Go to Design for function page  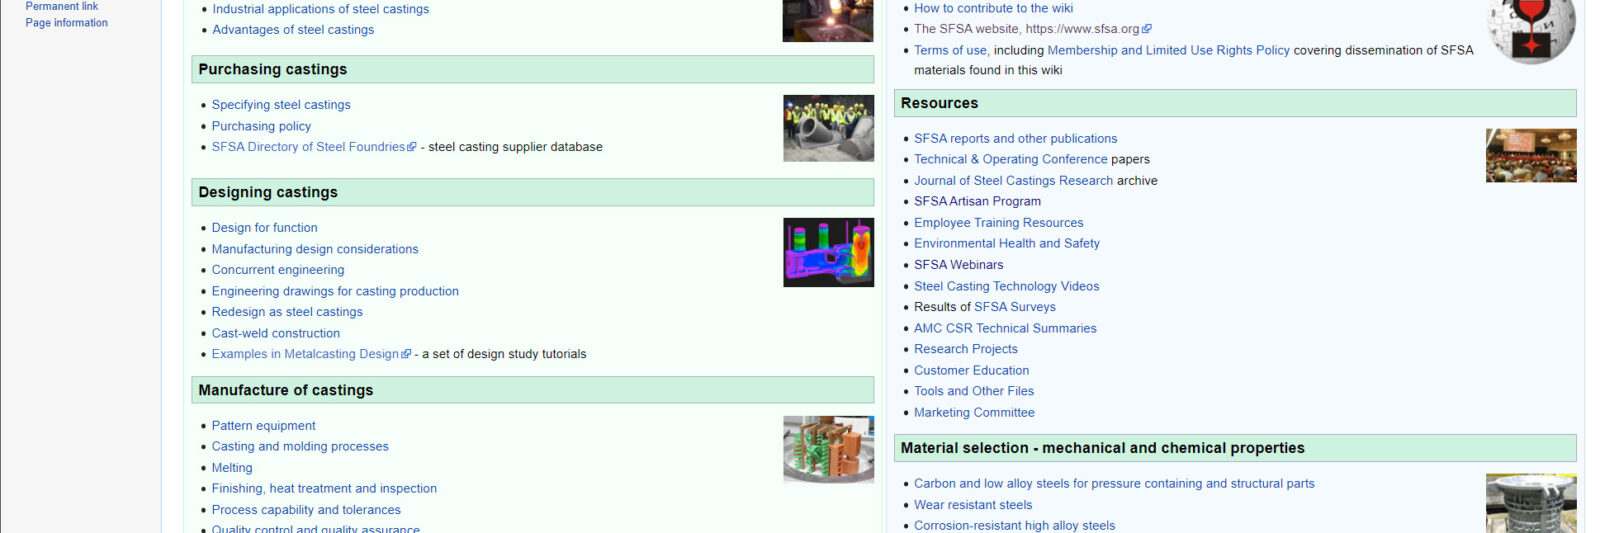(x=264, y=228)
